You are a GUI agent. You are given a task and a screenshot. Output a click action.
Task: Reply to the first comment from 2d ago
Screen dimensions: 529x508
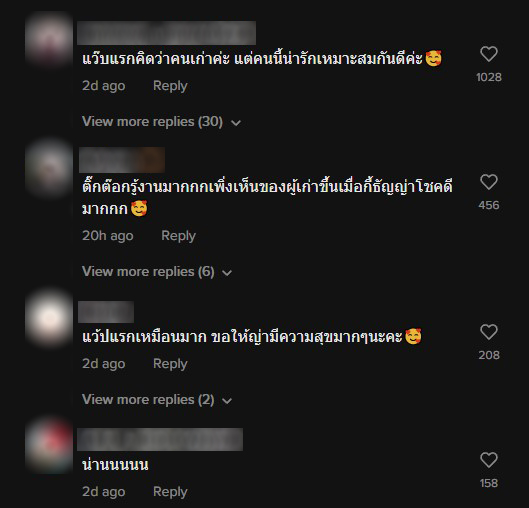[170, 86]
